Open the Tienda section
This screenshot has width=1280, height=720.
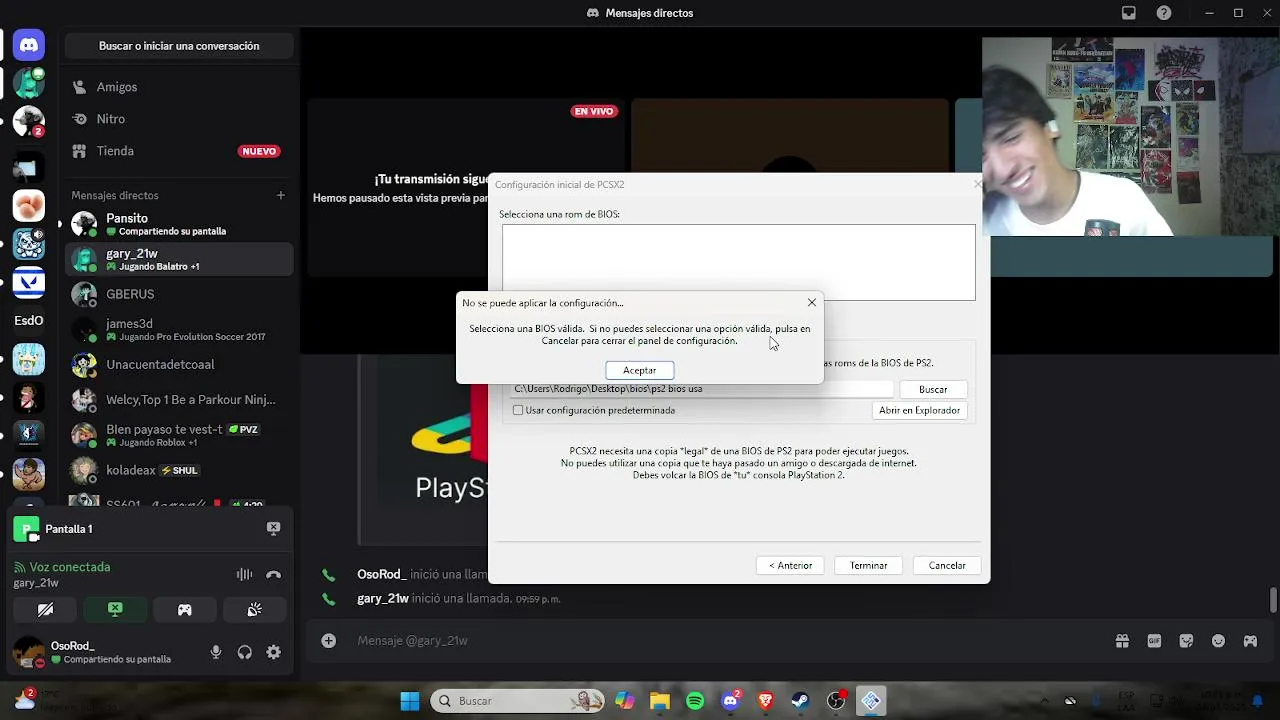point(179,151)
